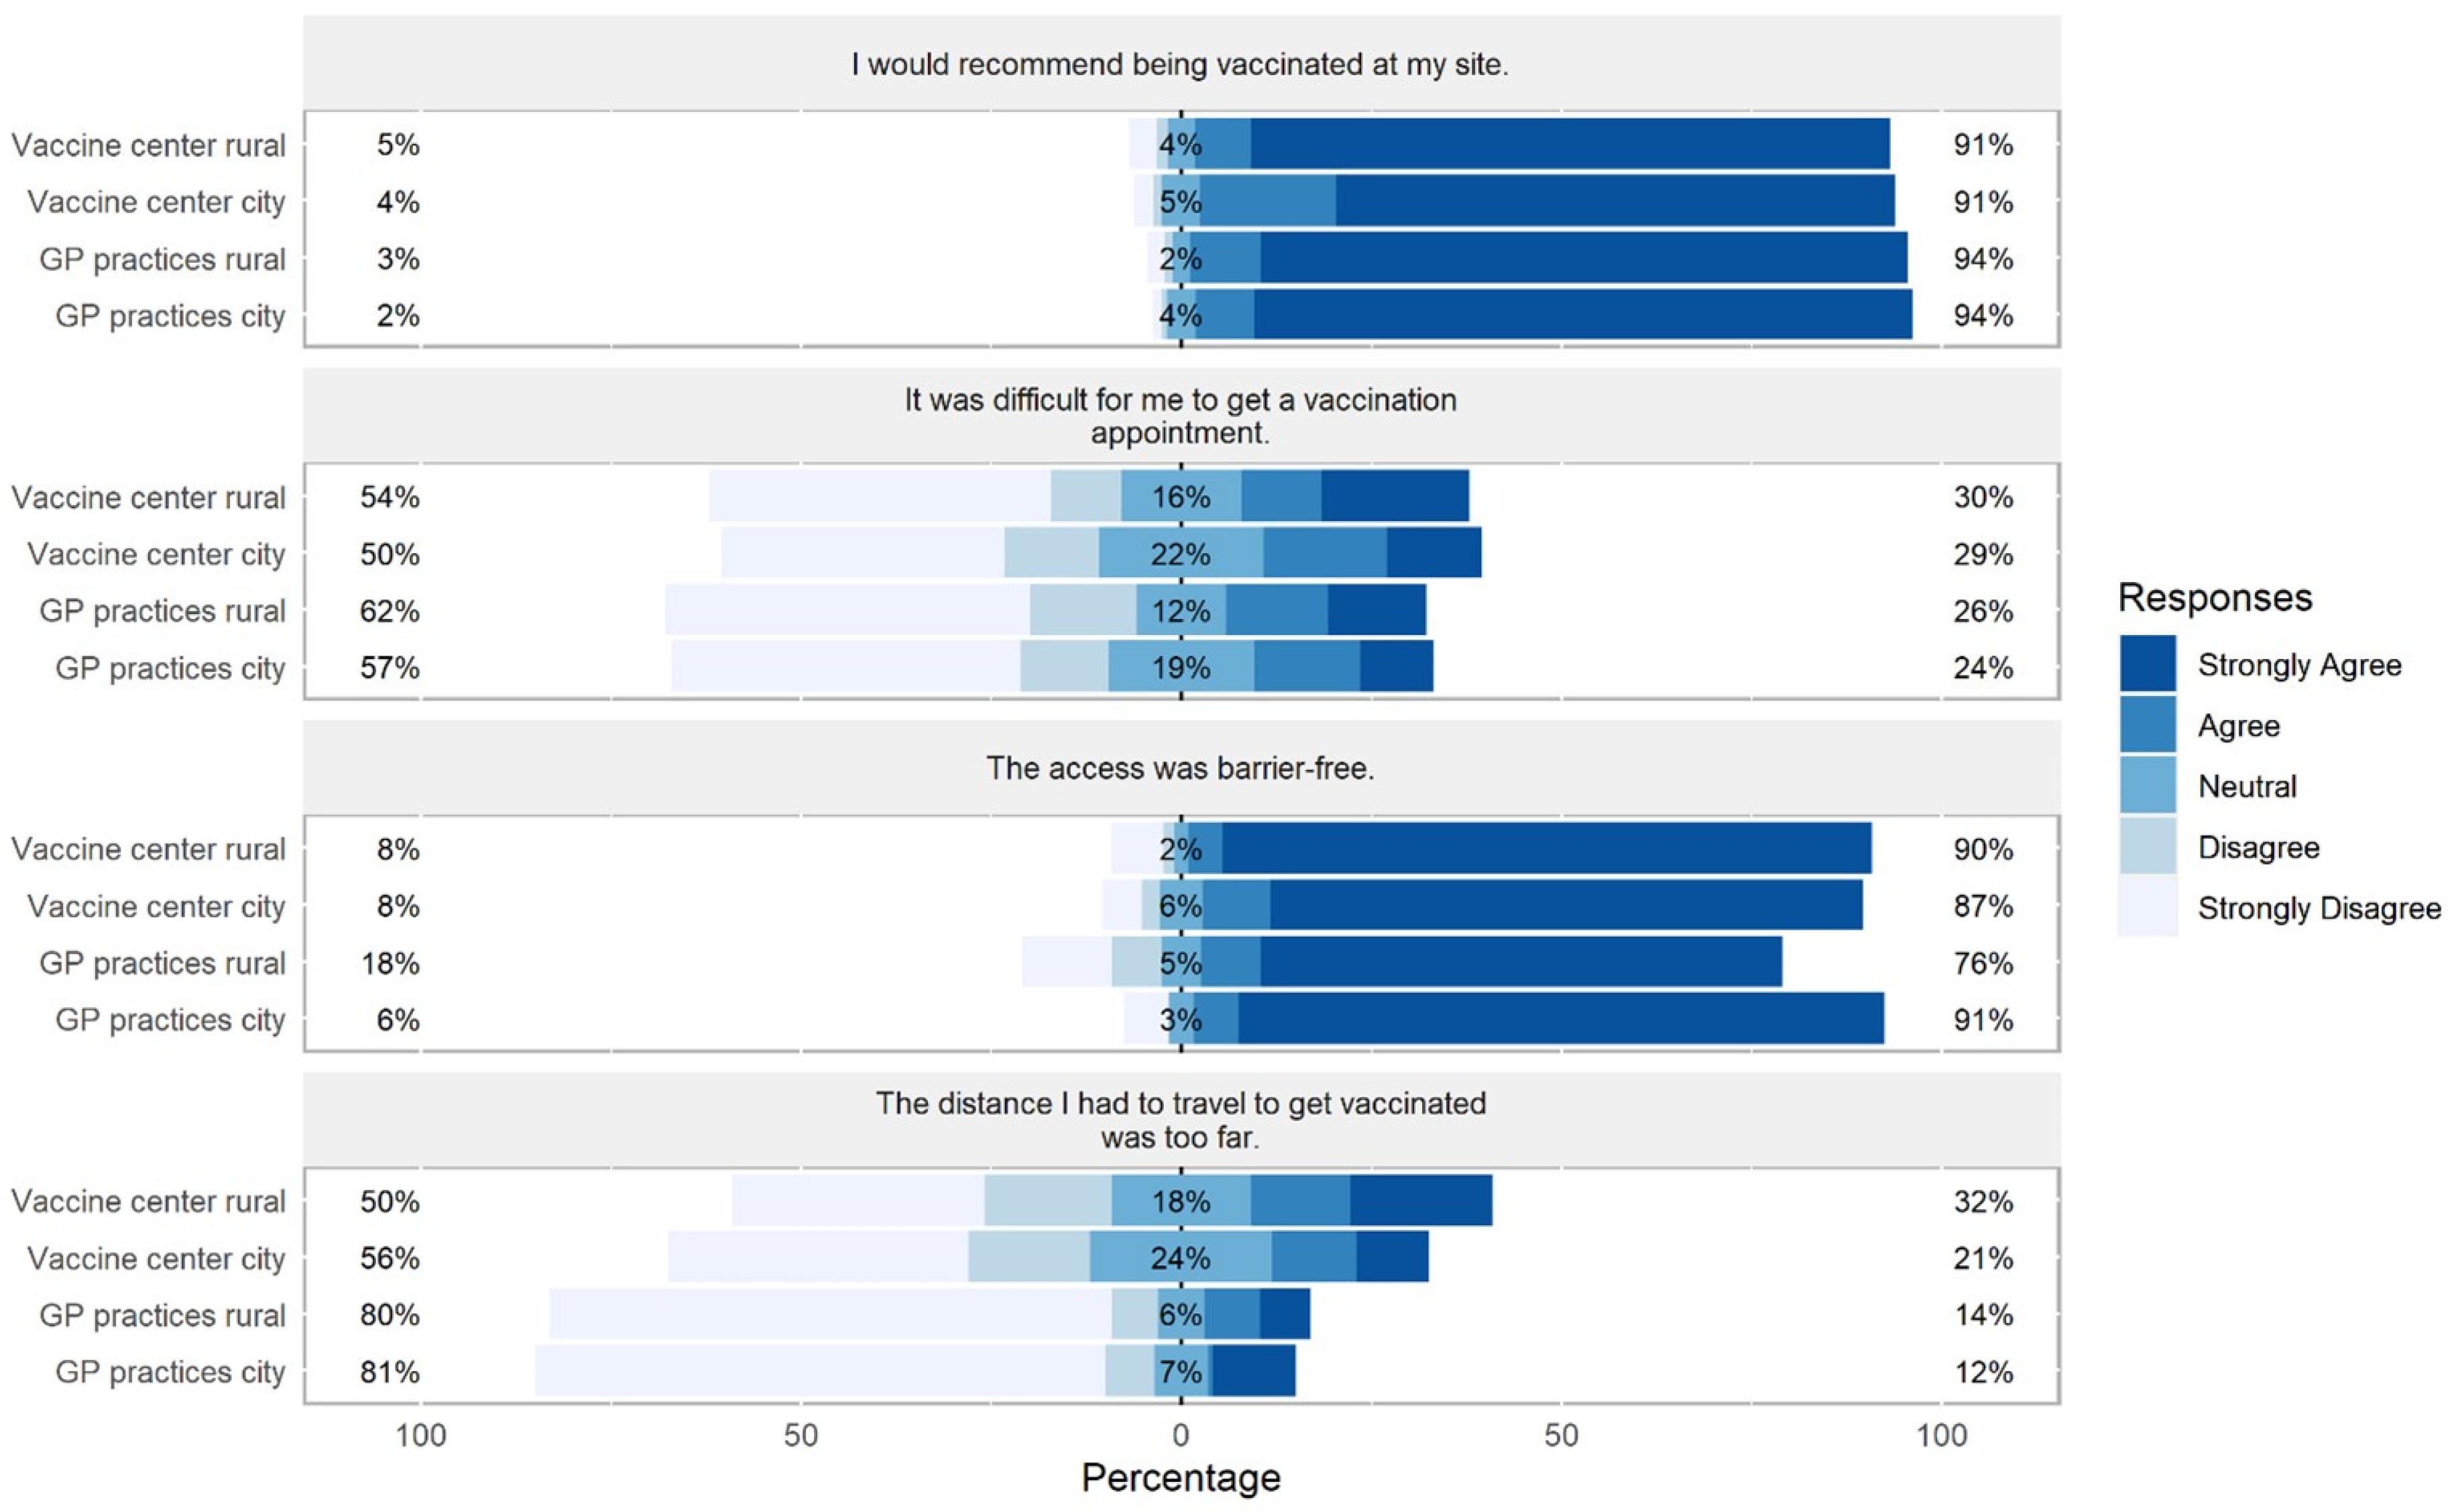The image size is (2456, 1512).
Task: Click the 'difficult to get a vaccination appointment' header
Action: tap(1180, 416)
